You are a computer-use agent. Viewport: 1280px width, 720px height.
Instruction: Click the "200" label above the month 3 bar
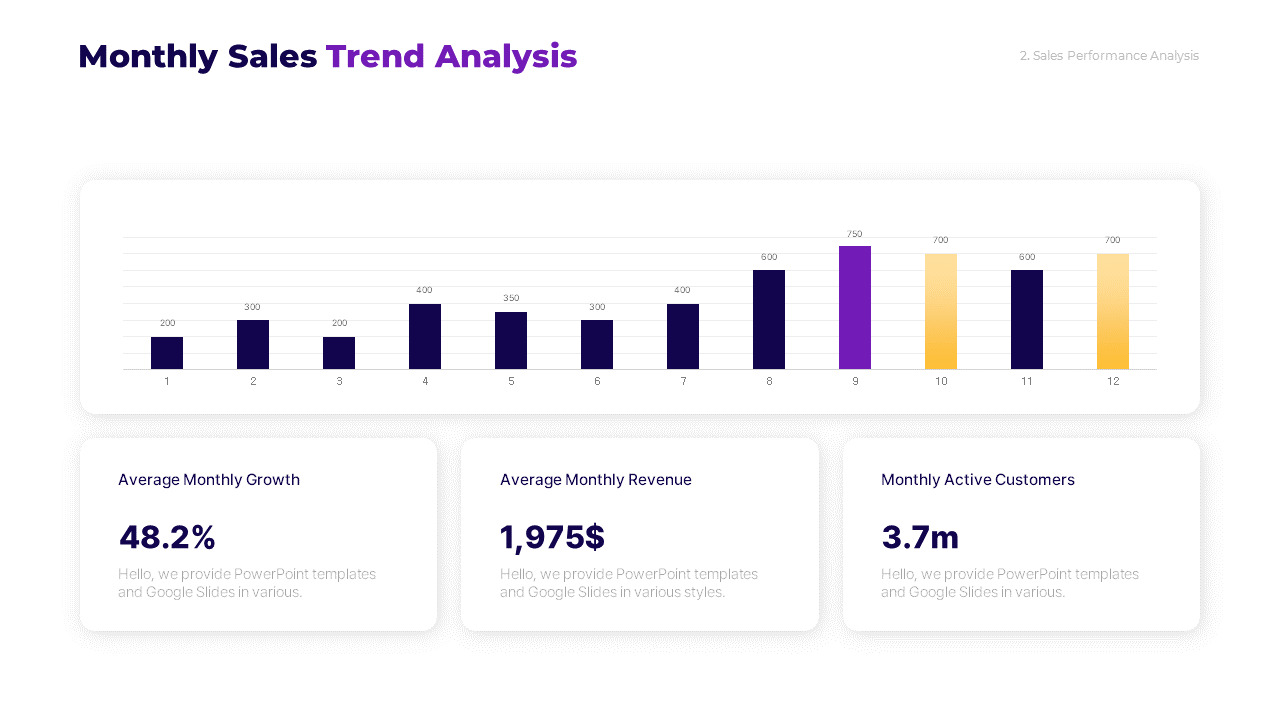click(339, 323)
